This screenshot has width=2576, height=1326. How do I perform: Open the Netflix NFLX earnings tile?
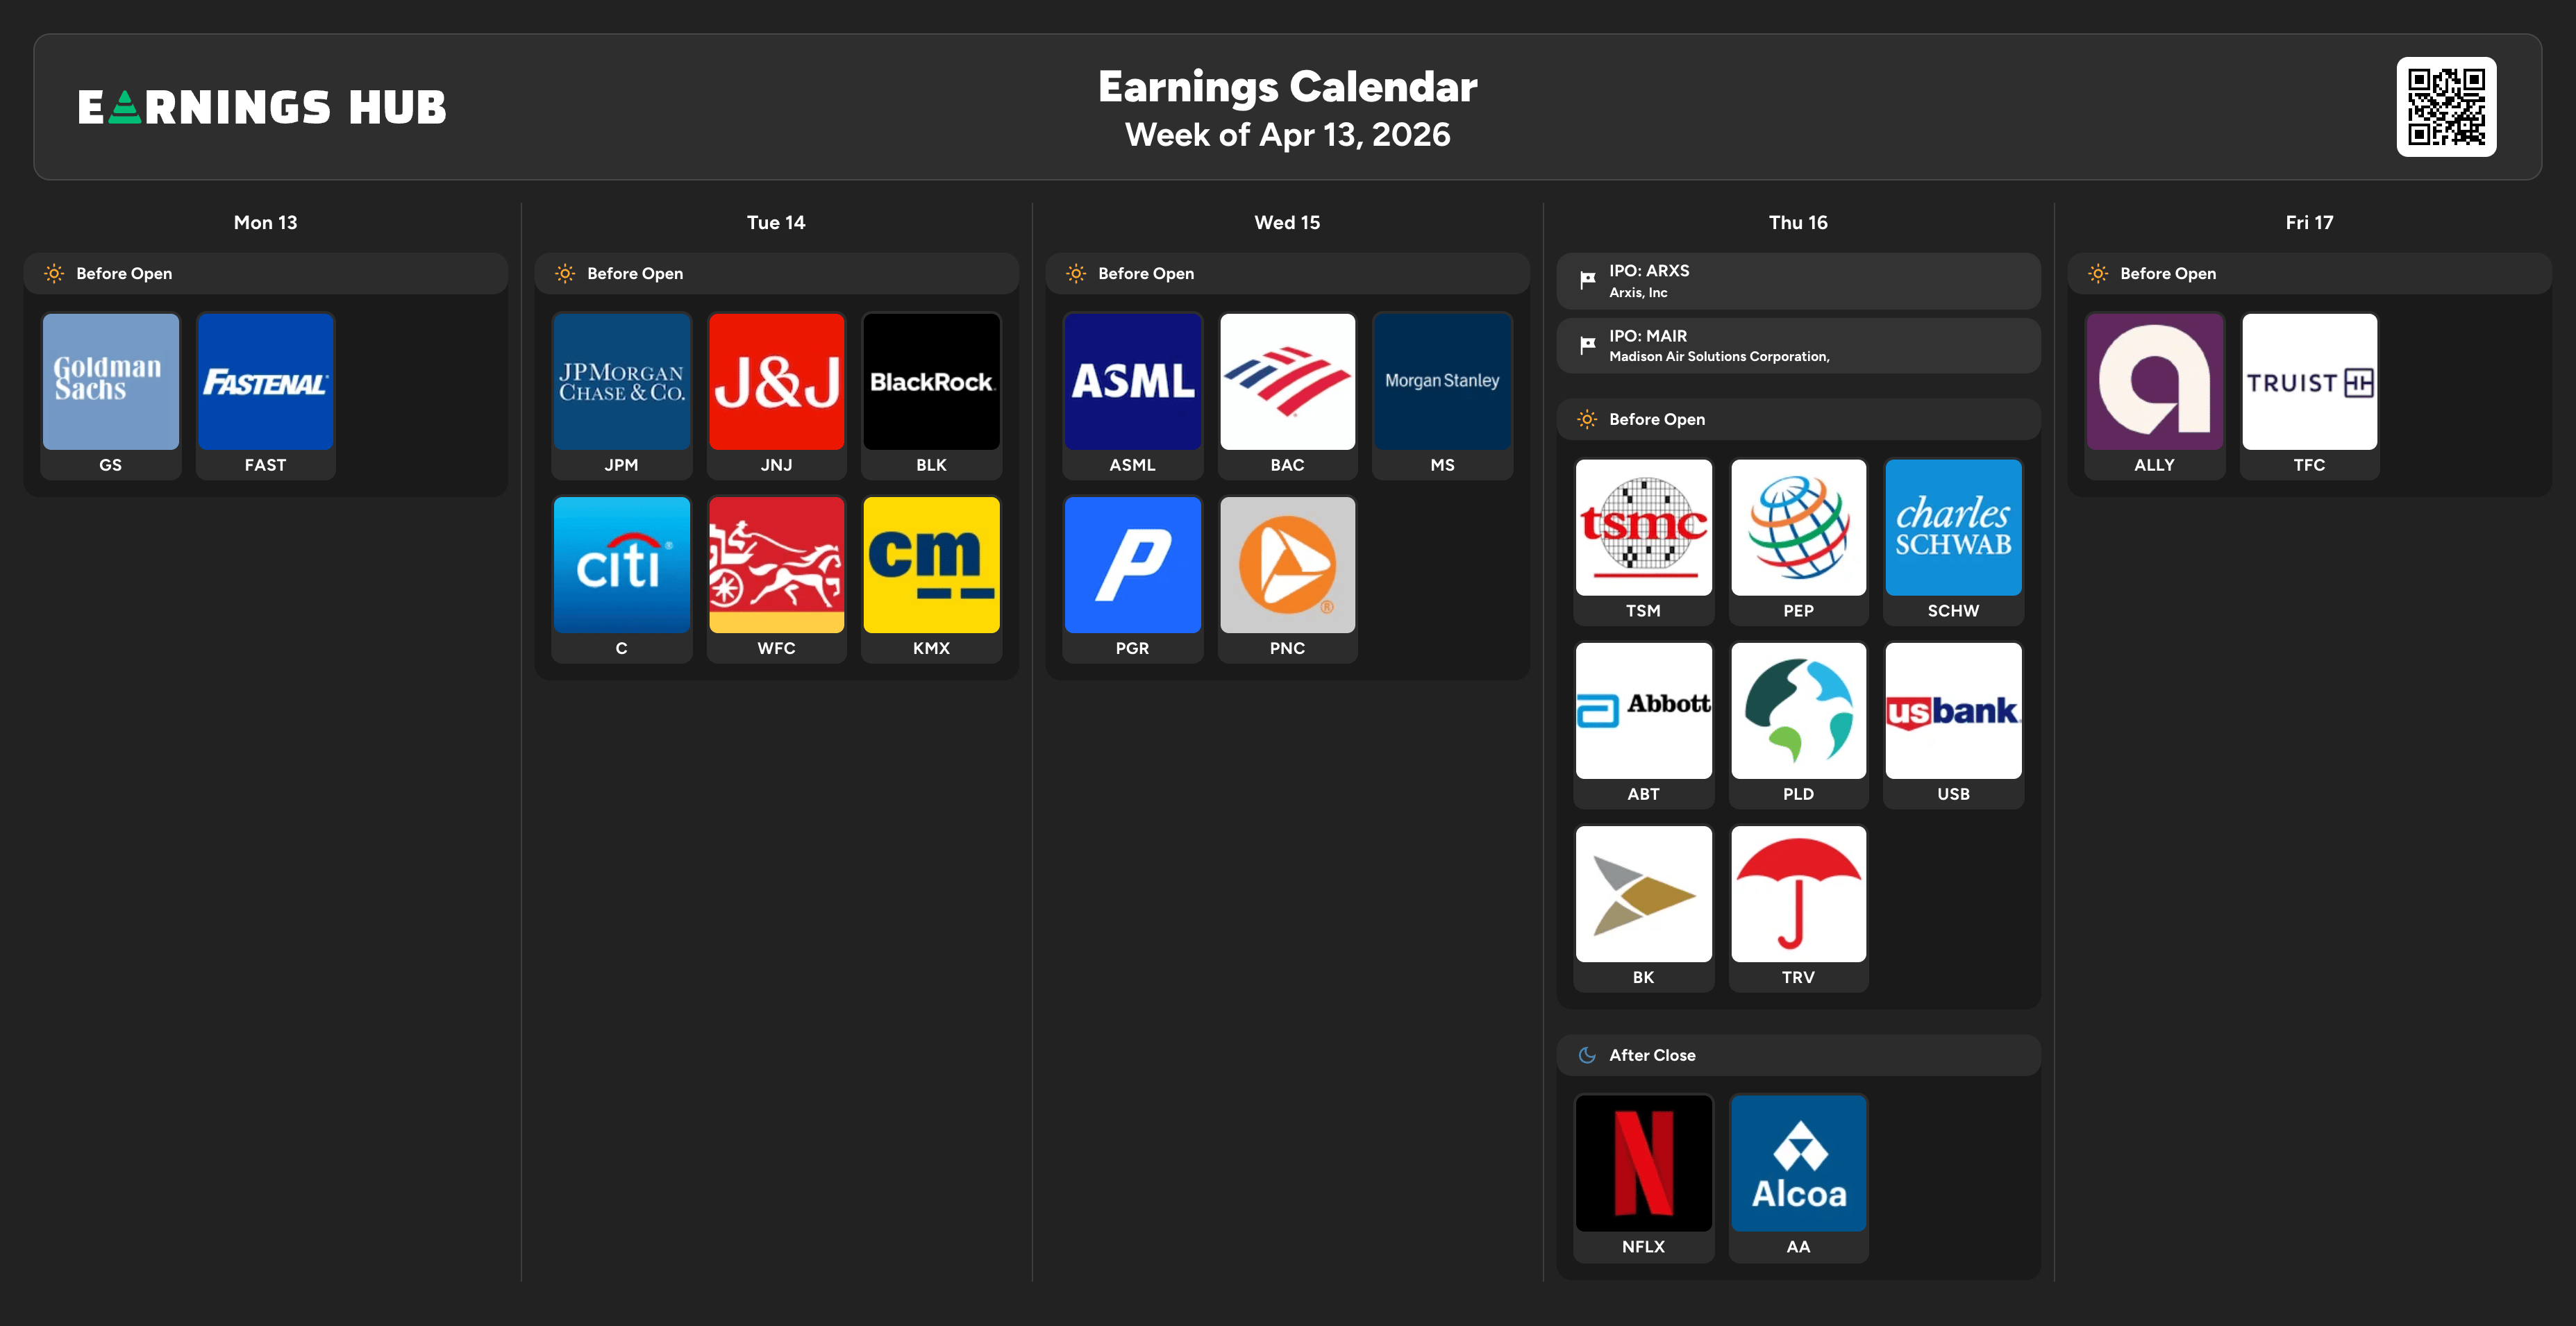[1643, 1164]
